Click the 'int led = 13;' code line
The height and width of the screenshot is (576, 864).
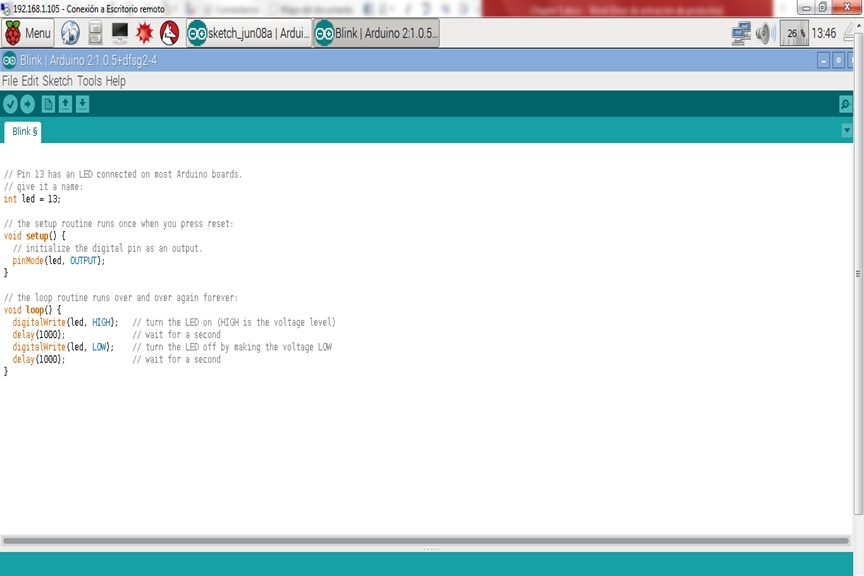point(32,199)
